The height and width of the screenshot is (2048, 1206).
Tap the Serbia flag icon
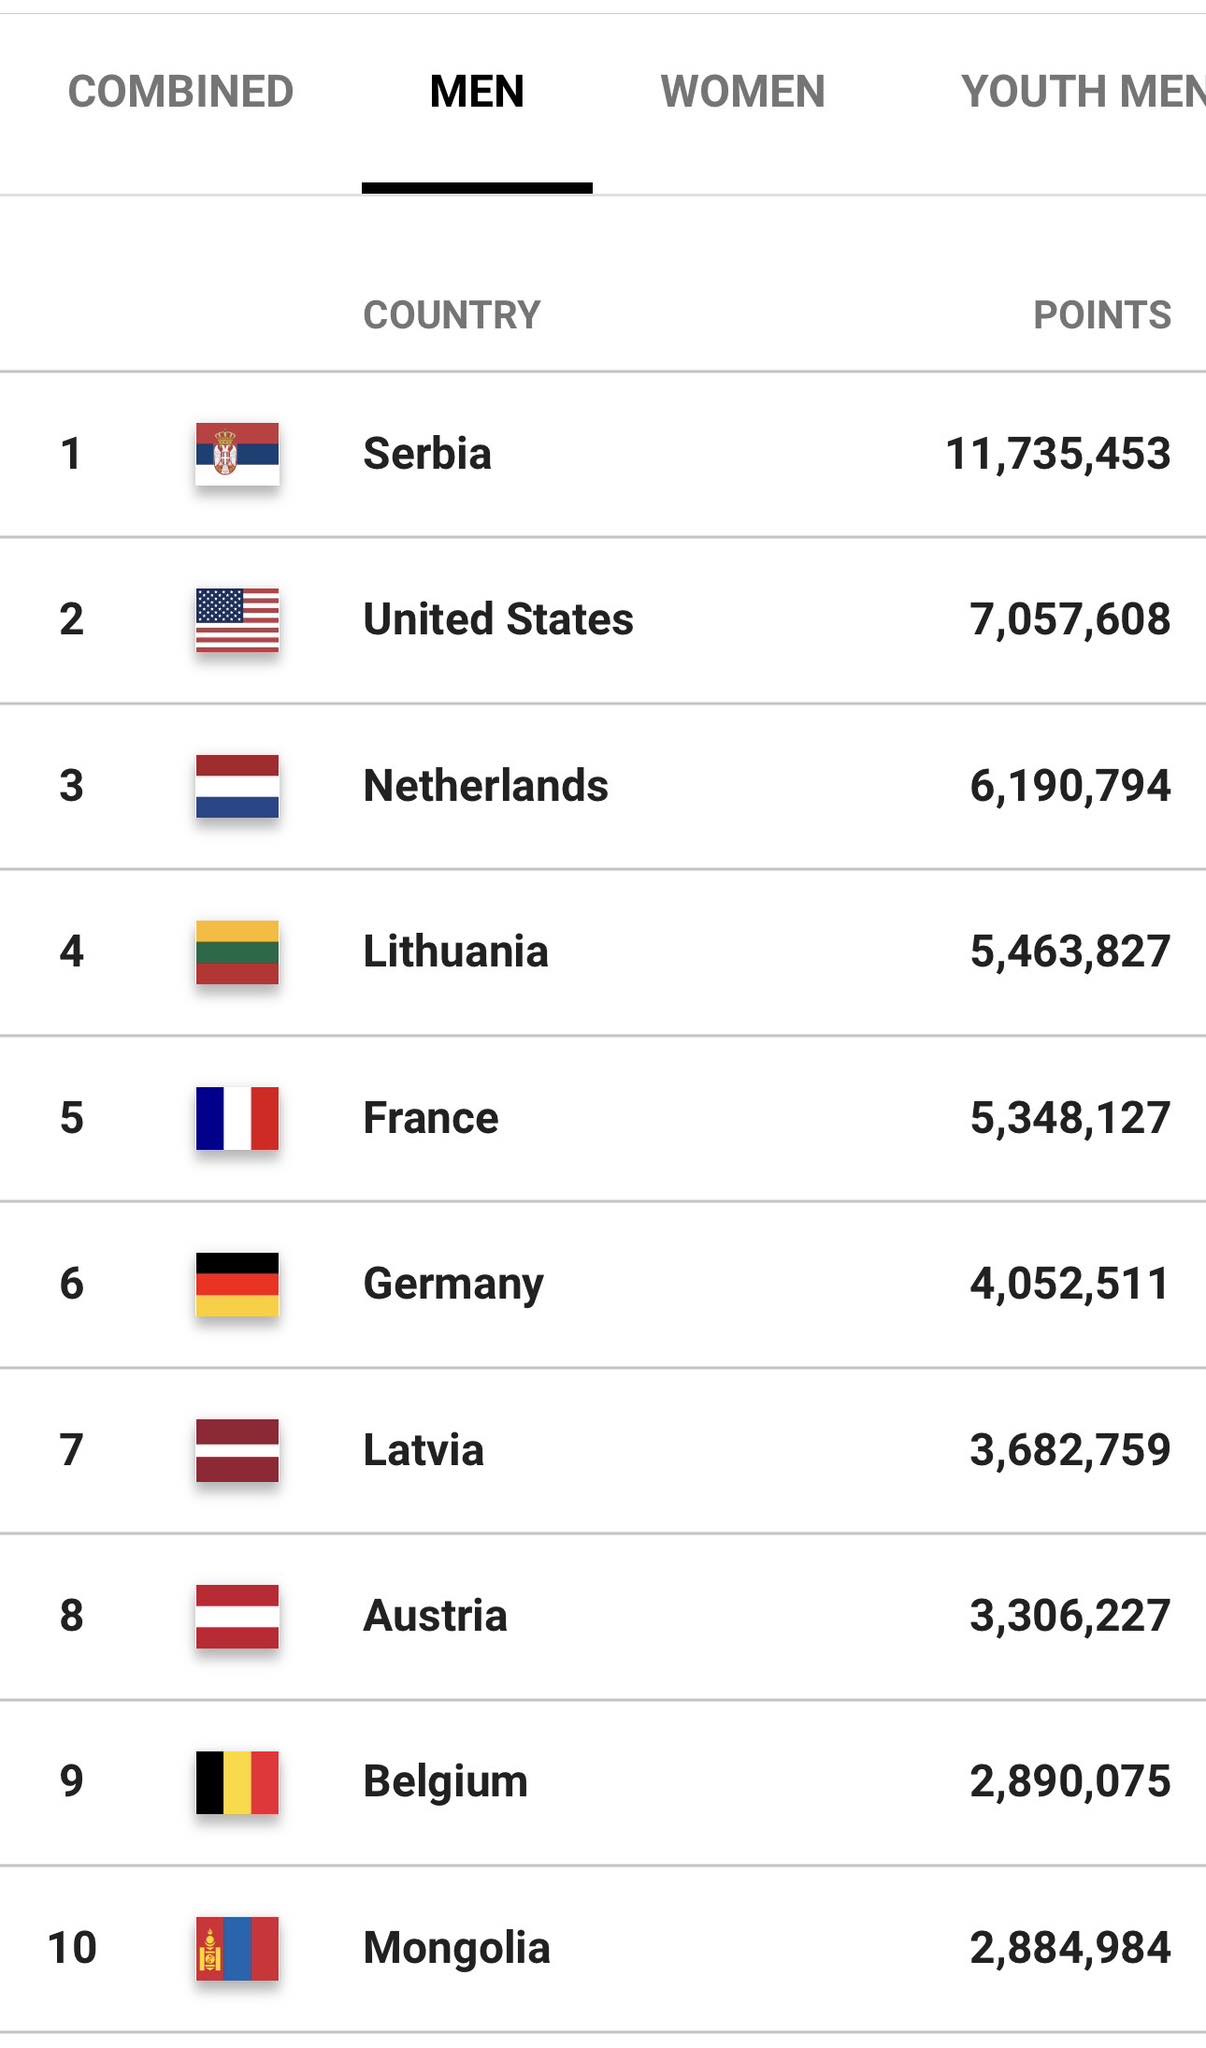237,454
